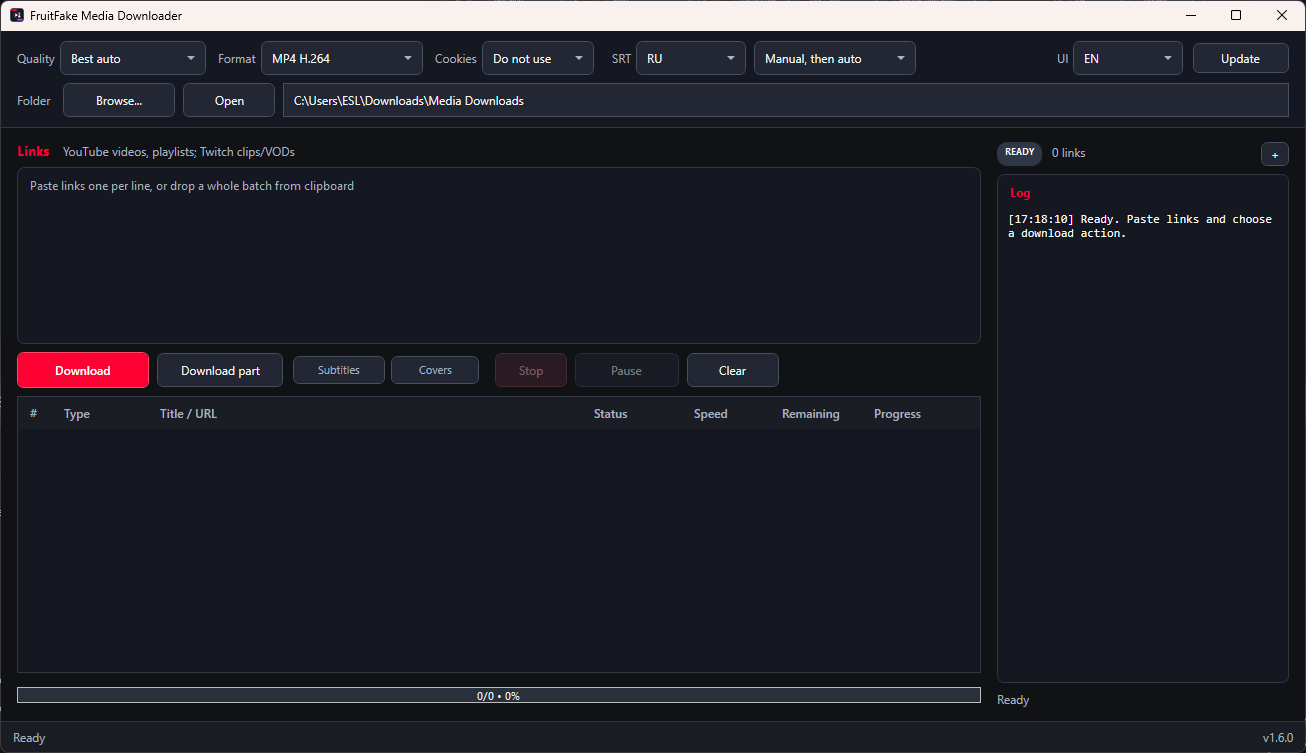The image size is (1306, 753).
Task: Click the Browse... folder button
Action: pos(119,100)
